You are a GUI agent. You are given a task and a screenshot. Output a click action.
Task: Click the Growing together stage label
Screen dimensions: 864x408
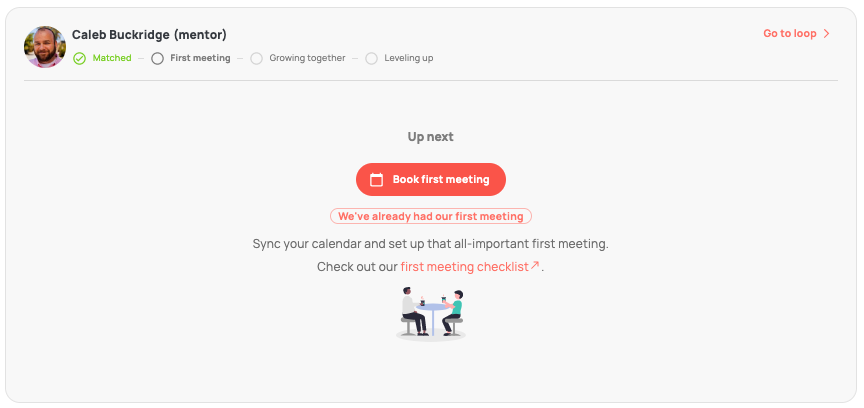click(307, 58)
